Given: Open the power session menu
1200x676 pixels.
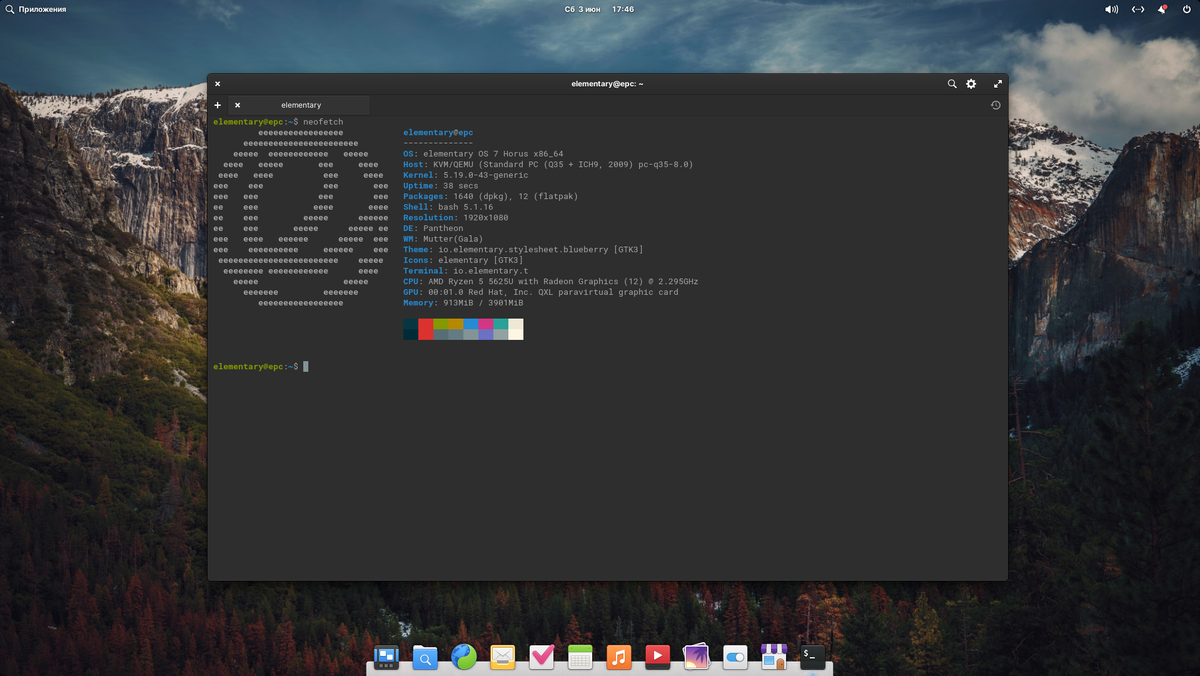Looking at the screenshot, I should coord(1187,9).
